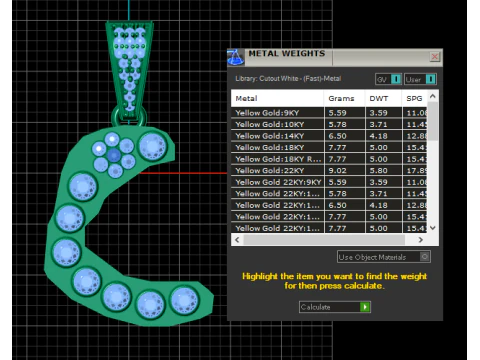Click the 3.71 DWT in 10KY row
The image size is (480, 360).
pos(378,124)
